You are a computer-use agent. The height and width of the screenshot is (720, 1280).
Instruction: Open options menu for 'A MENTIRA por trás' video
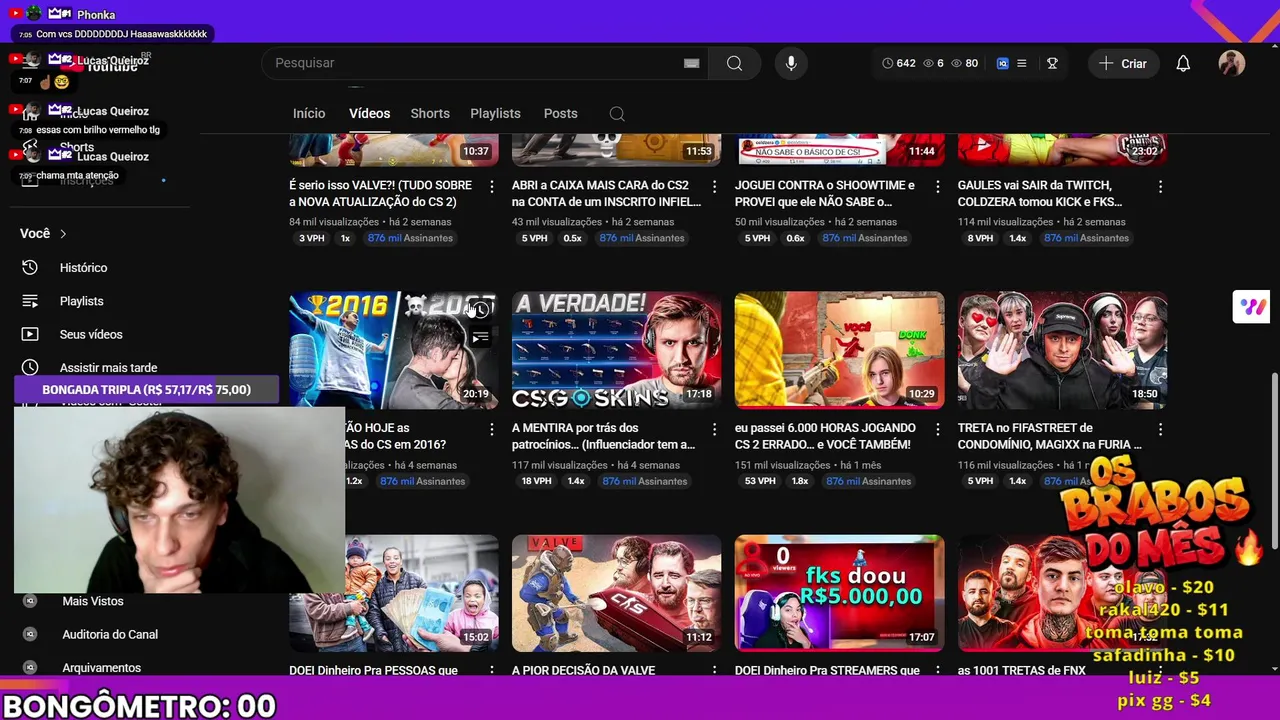[x=714, y=429]
